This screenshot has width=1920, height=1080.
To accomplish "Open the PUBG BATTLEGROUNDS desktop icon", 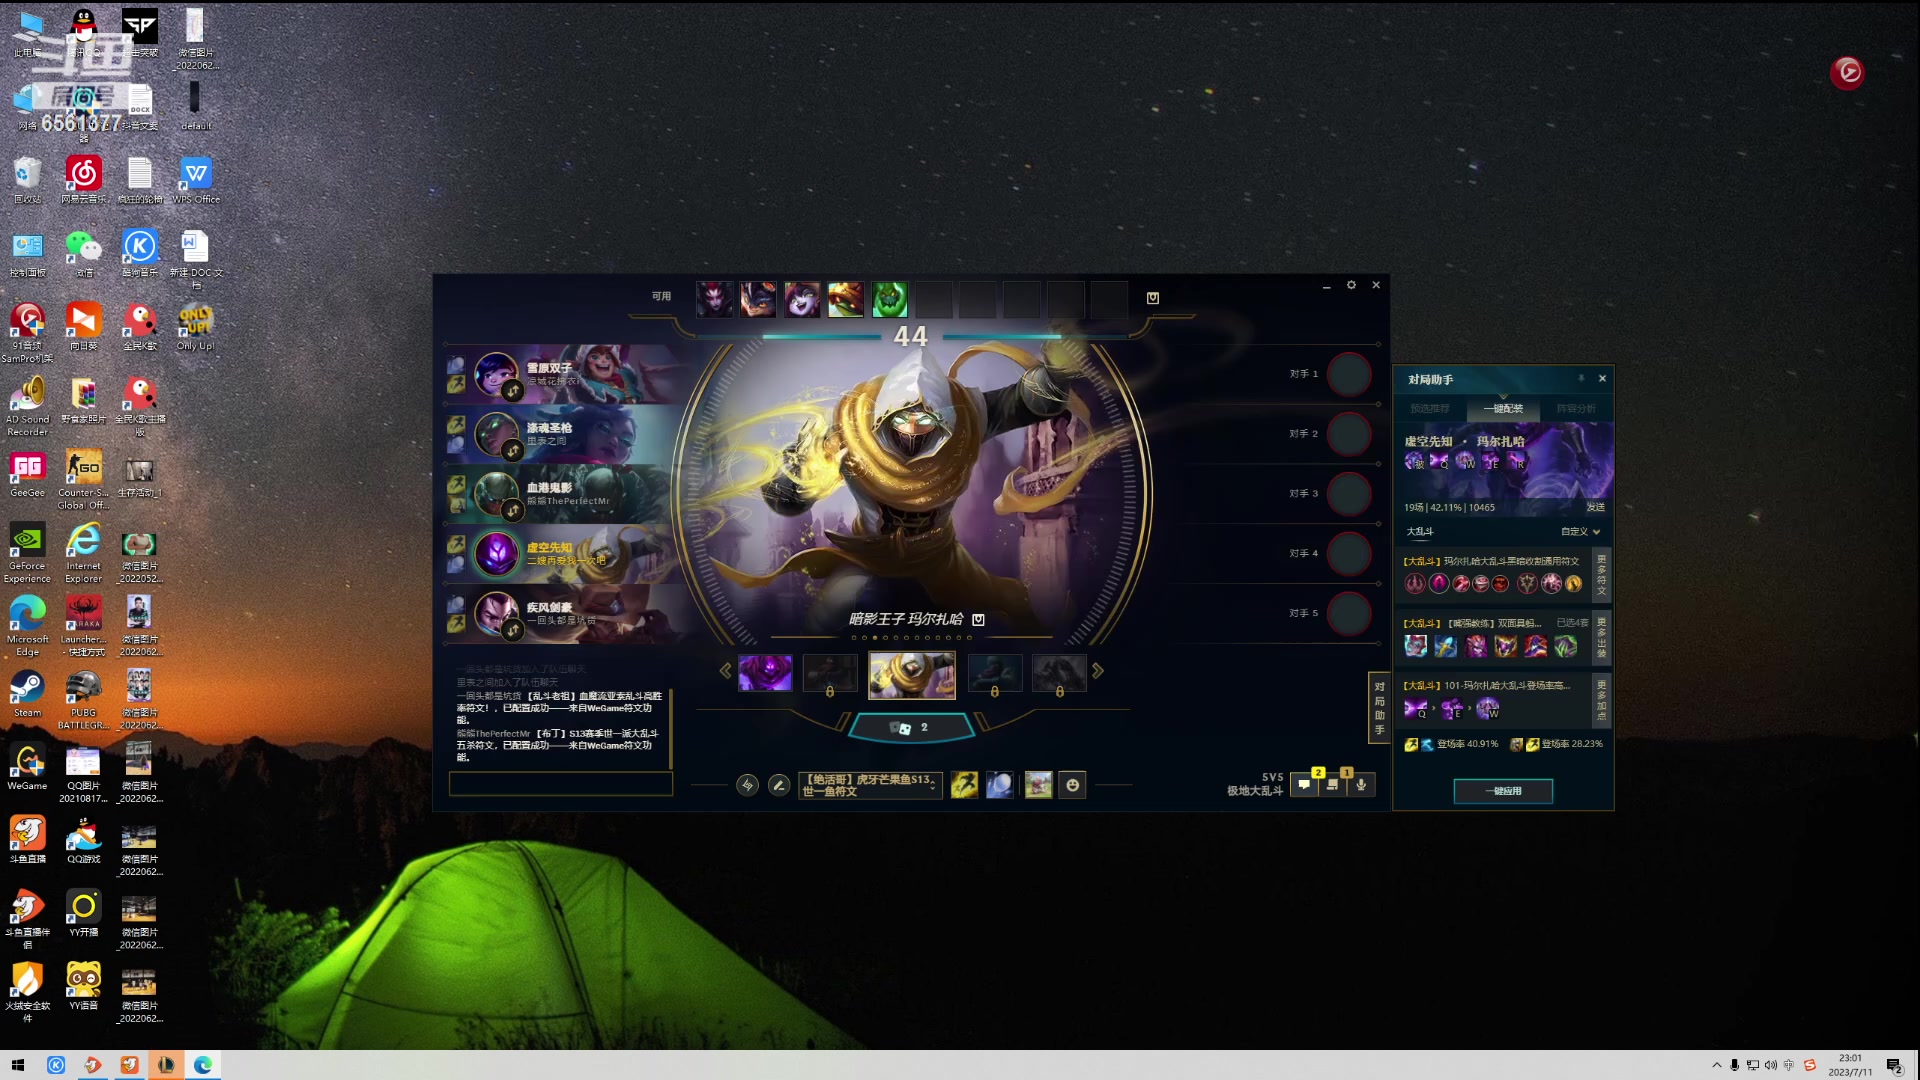I will [x=84, y=700].
